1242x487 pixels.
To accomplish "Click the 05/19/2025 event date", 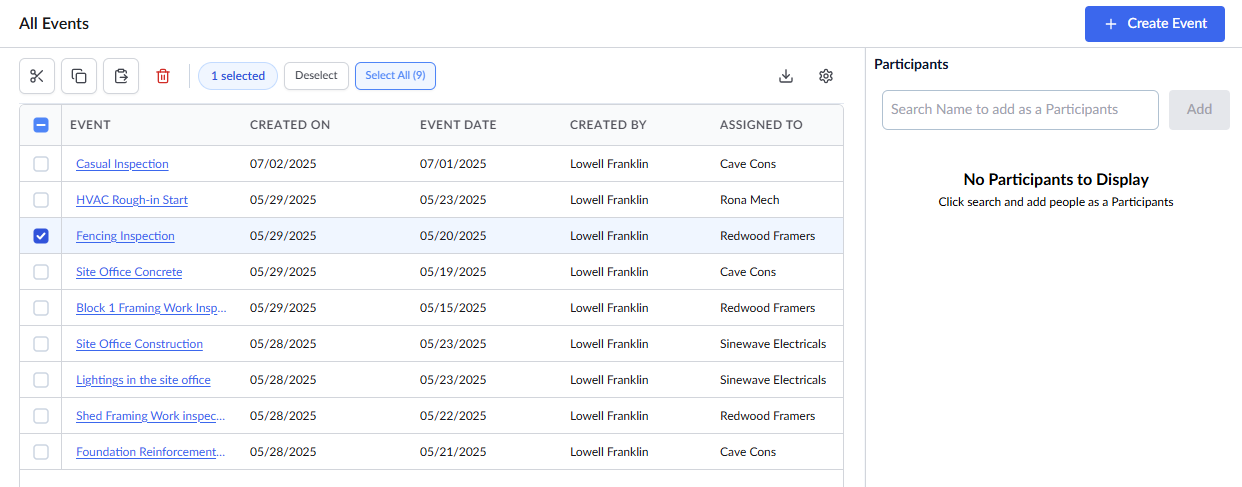I will (453, 272).
